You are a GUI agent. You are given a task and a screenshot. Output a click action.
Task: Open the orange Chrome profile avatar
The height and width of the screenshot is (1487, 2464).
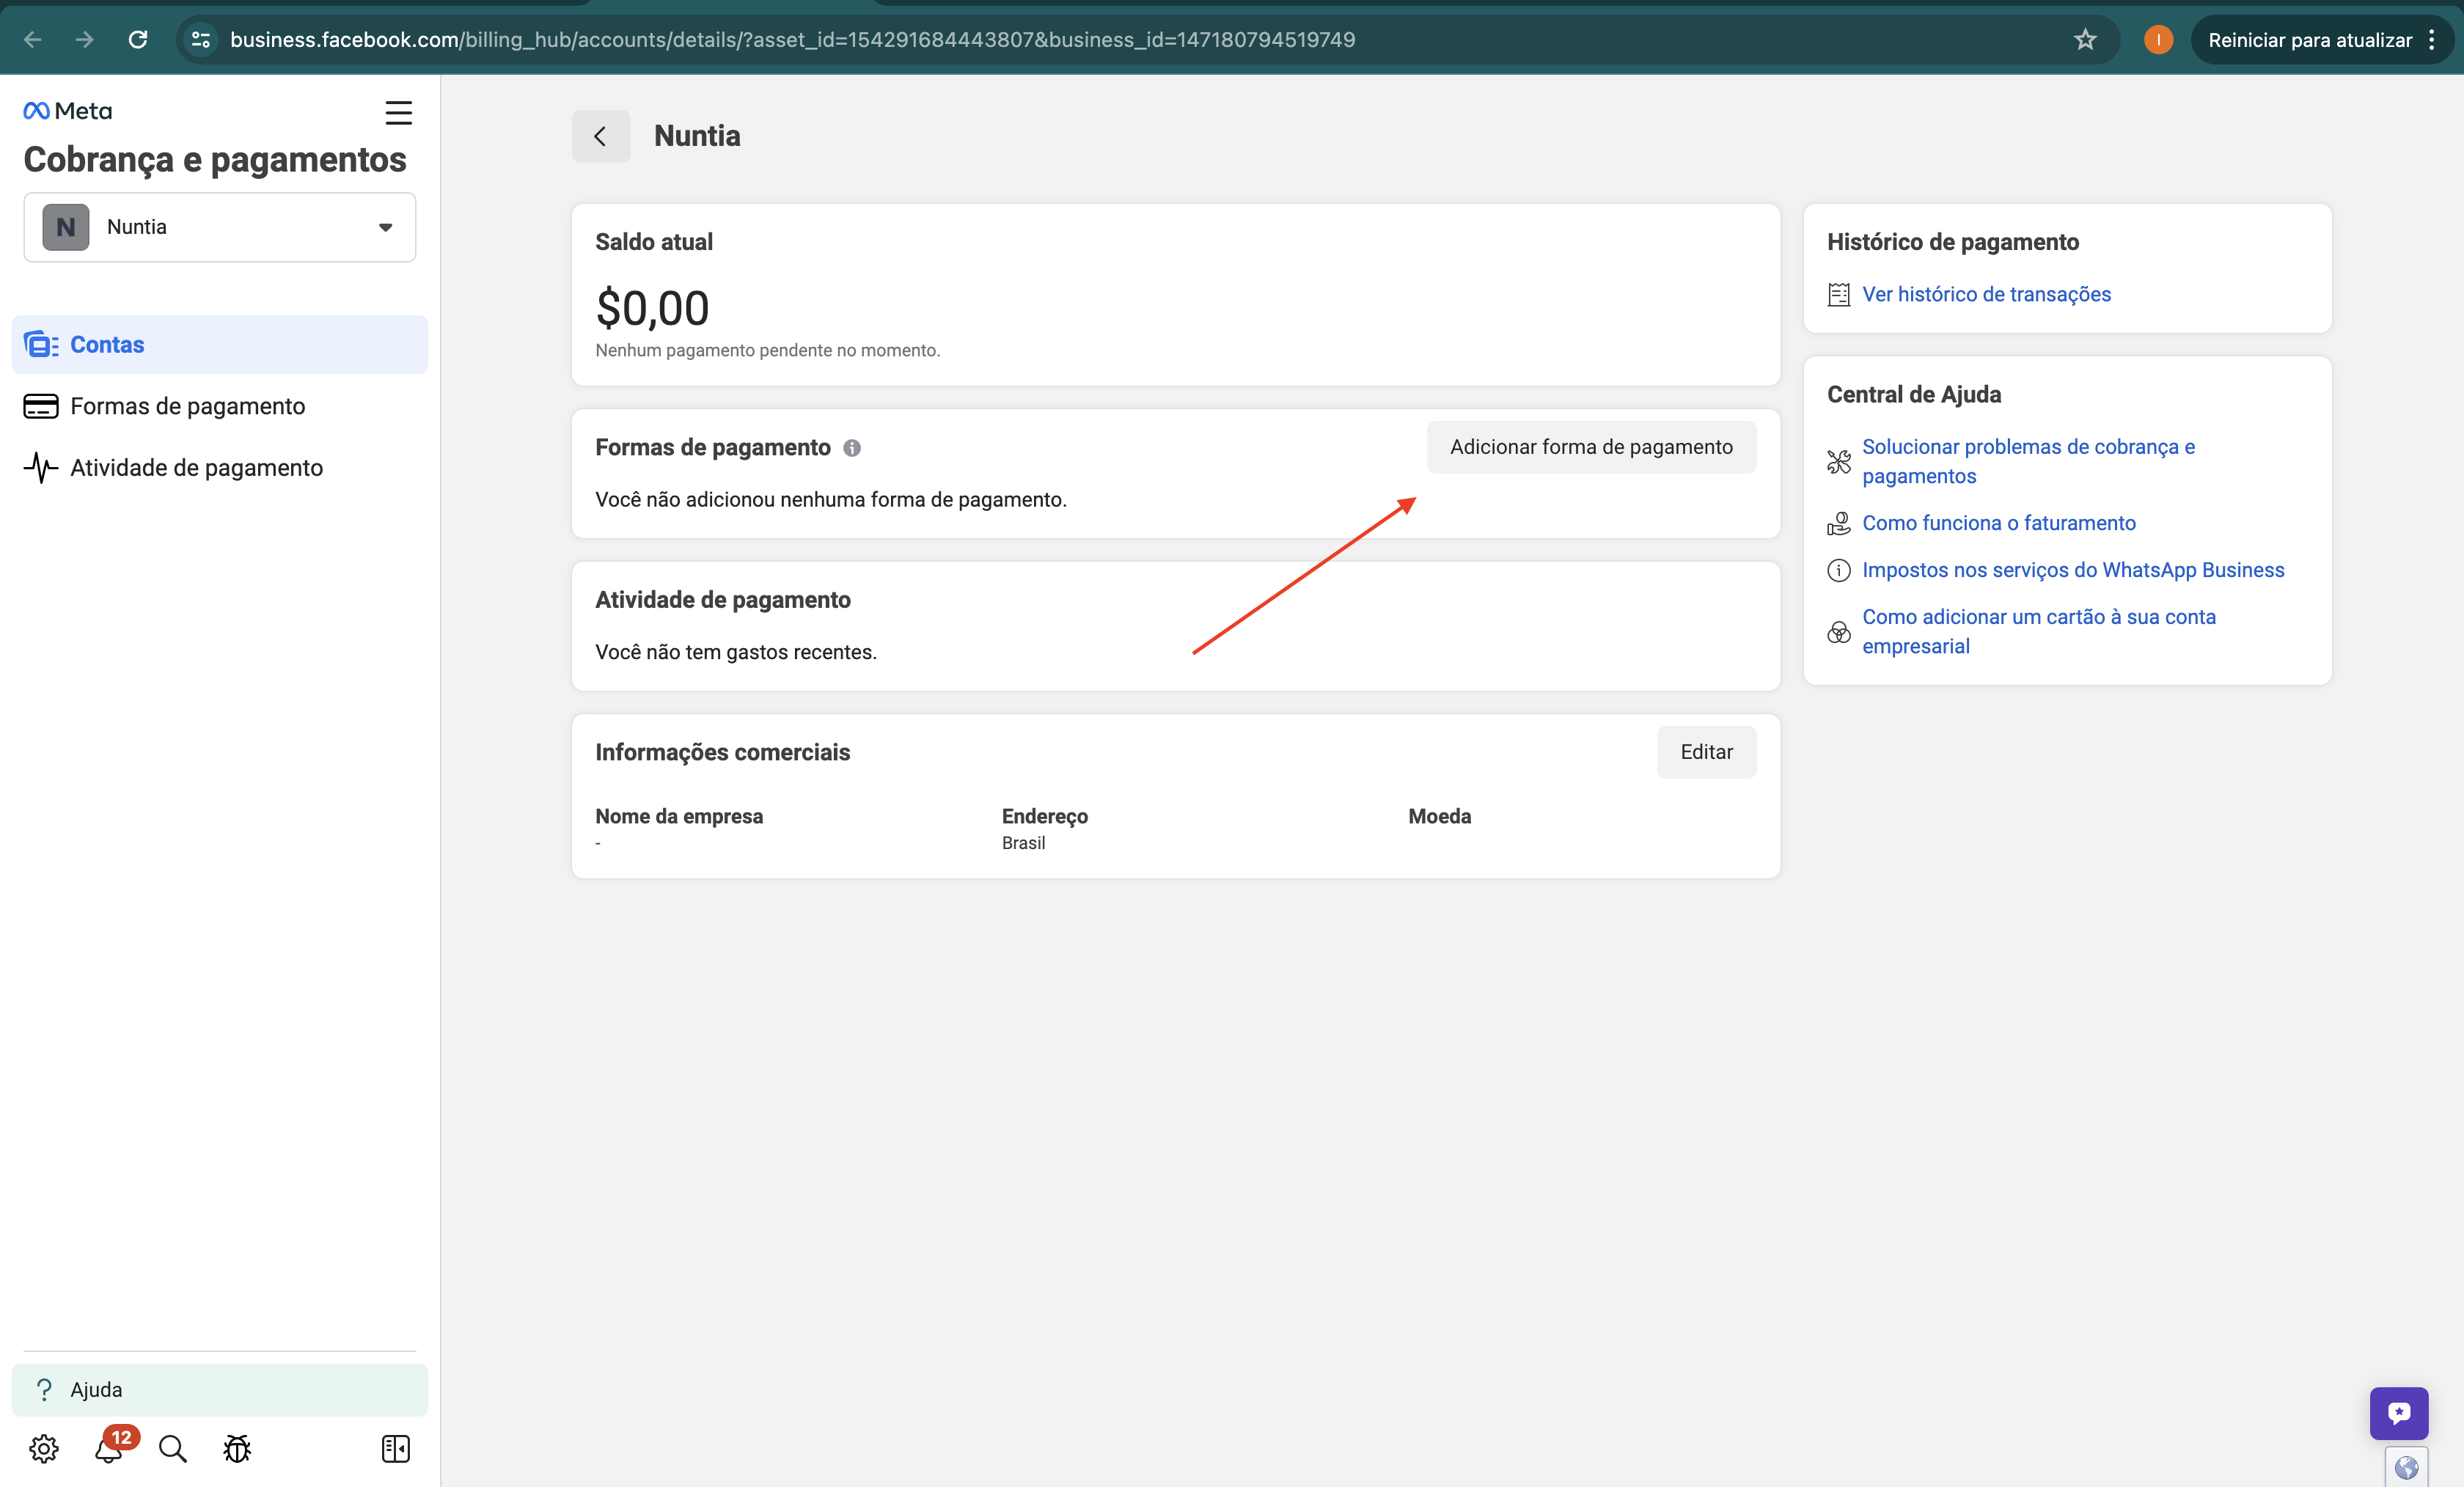[x=2158, y=39]
